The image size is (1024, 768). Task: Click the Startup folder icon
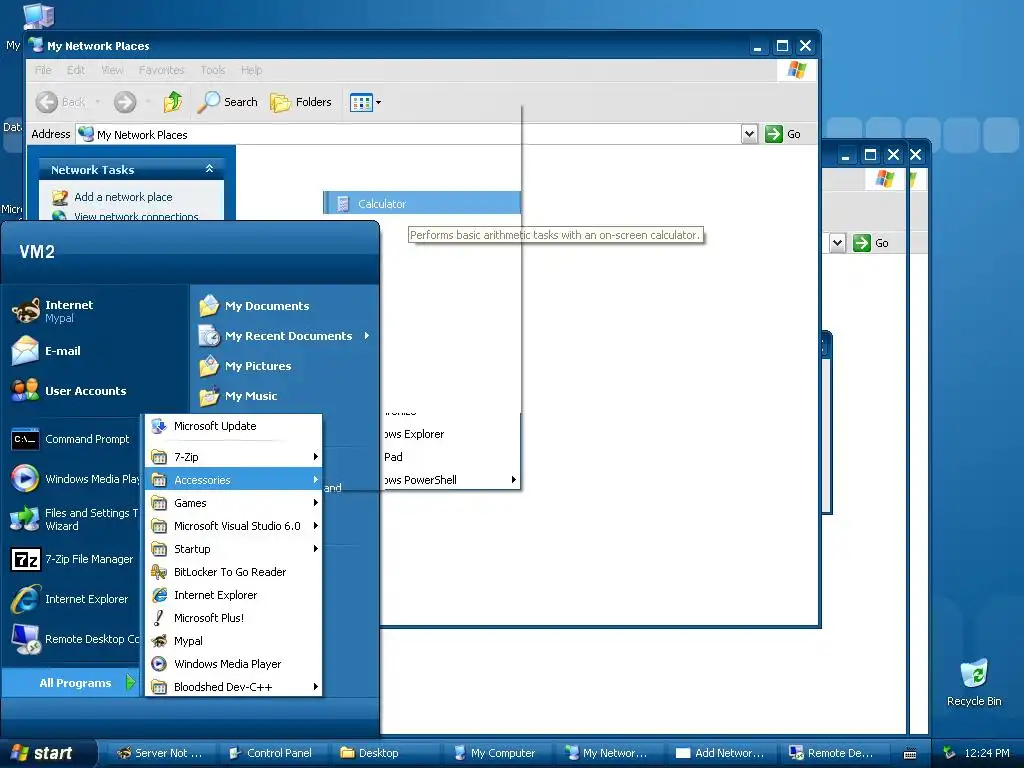[159, 549]
